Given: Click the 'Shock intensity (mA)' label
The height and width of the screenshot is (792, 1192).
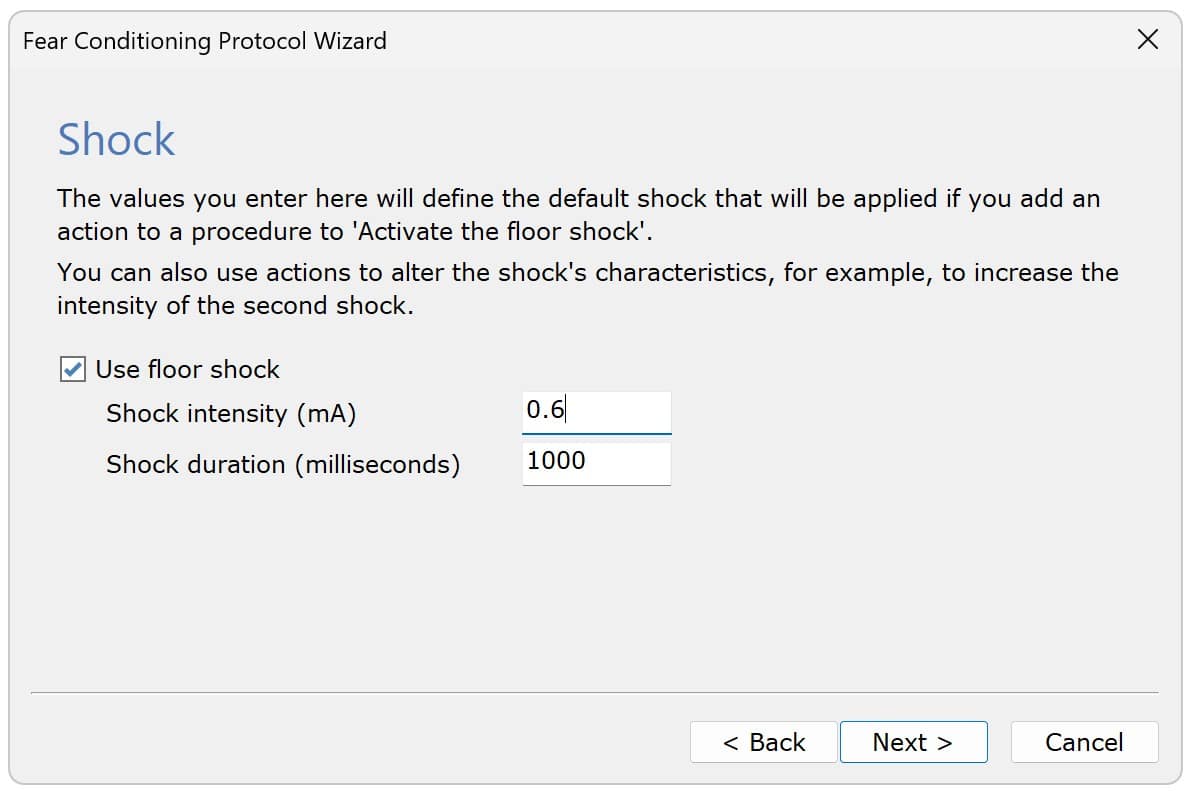Looking at the screenshot, I should click(231, 413).
